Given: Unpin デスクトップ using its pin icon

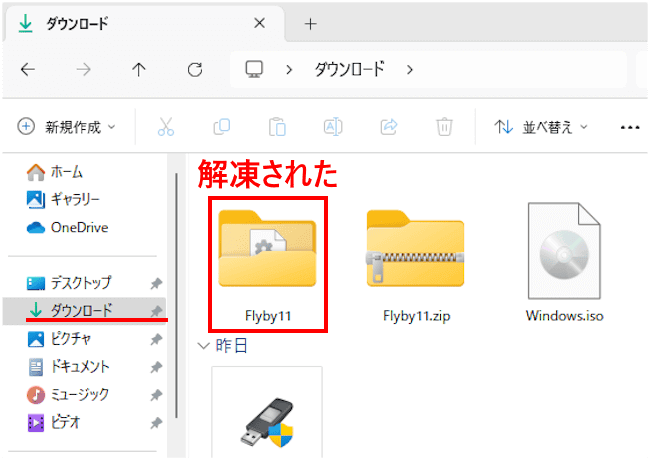Looking at the screenshot, I should tap(156, 283).
